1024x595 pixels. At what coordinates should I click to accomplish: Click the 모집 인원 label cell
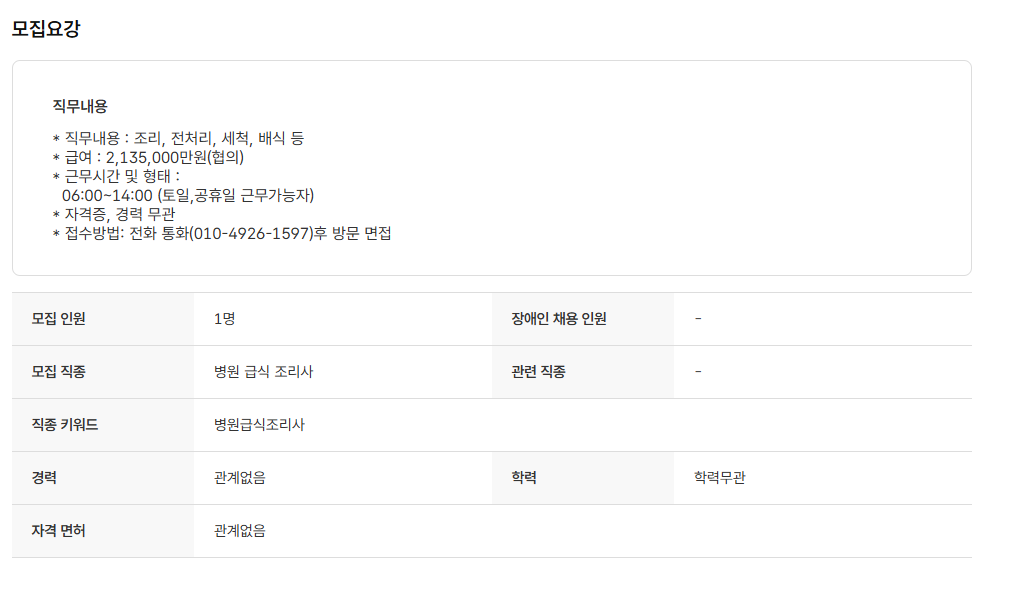coord(58,319)
